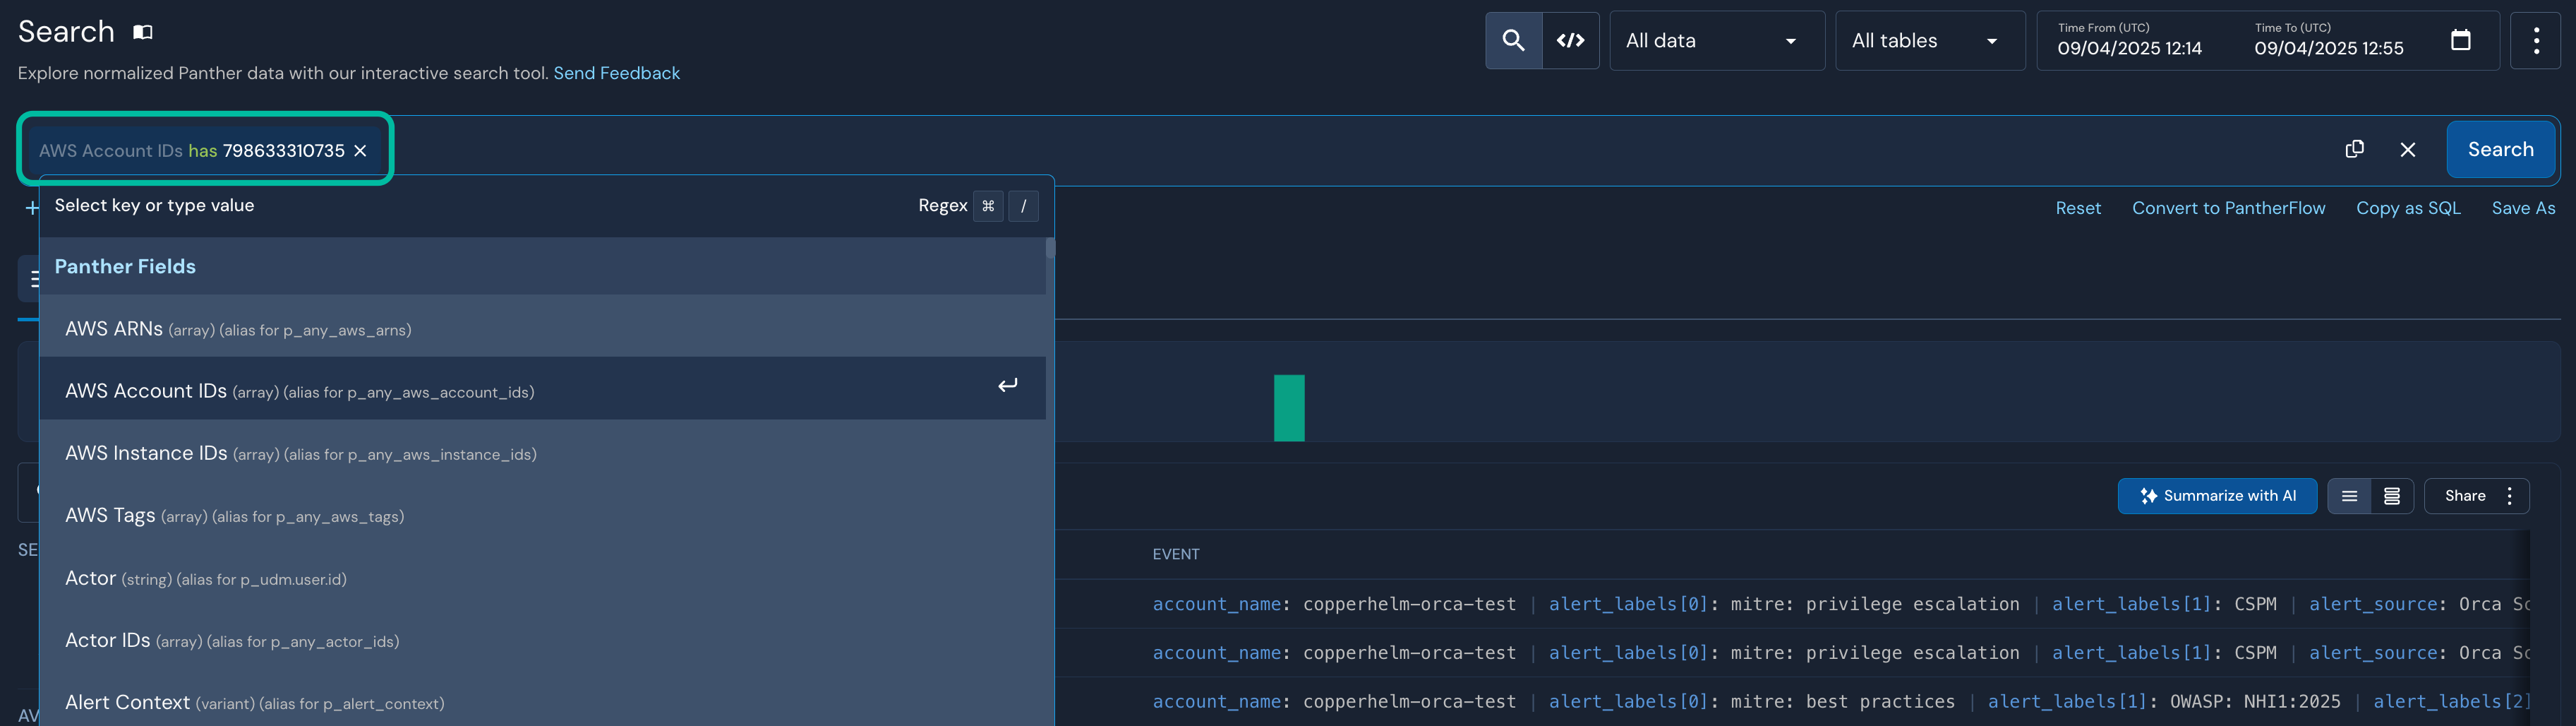This screenshot has width=2576, height=726.
Task: Click Summarize with AI button
Action: coord(2217,496)
